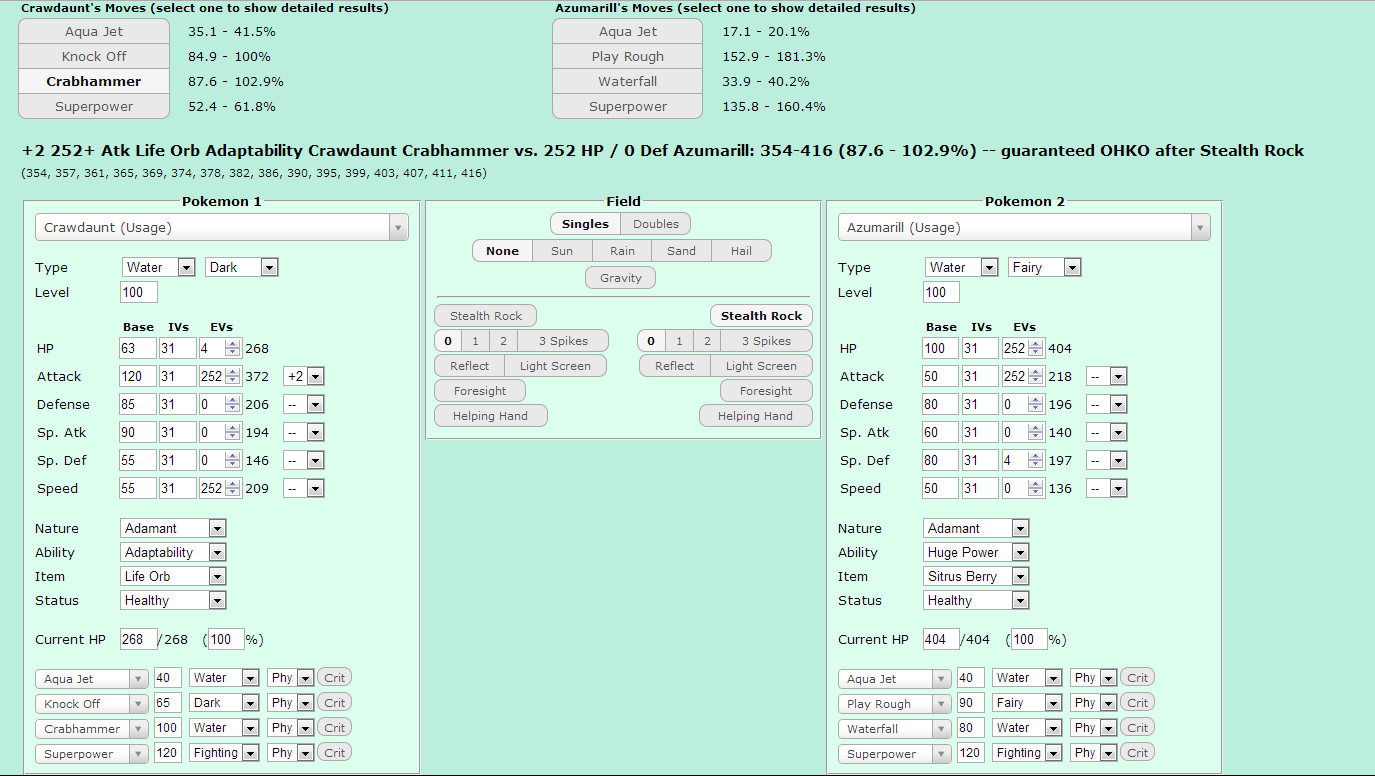Select the Crabhammer damage result description
This screenshot has height=776, width=1375.
click(x=663, y=151)
